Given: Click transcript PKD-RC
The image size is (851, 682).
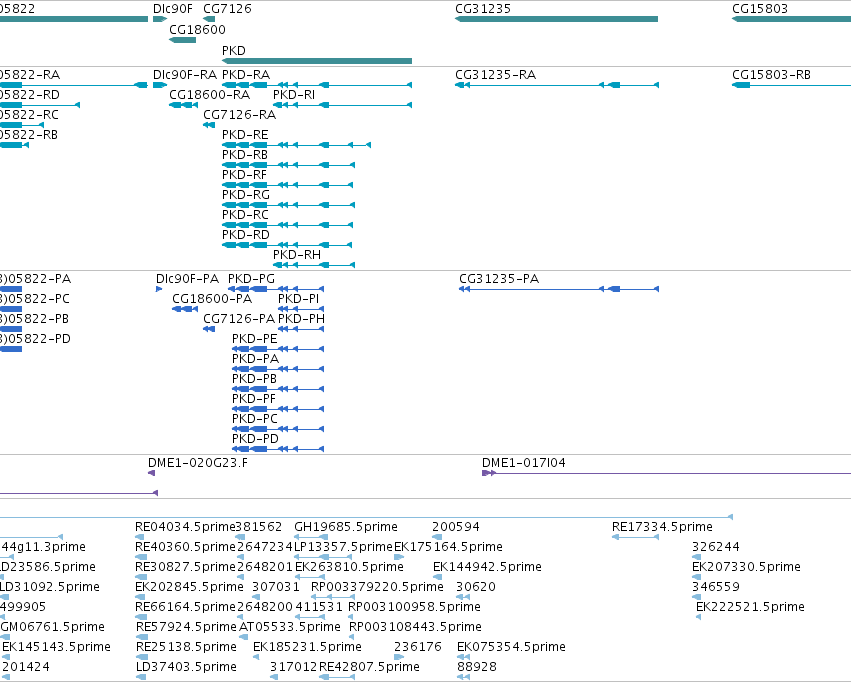Looking at the screenshot, I should pyautogui.click(x=288, y=225).
